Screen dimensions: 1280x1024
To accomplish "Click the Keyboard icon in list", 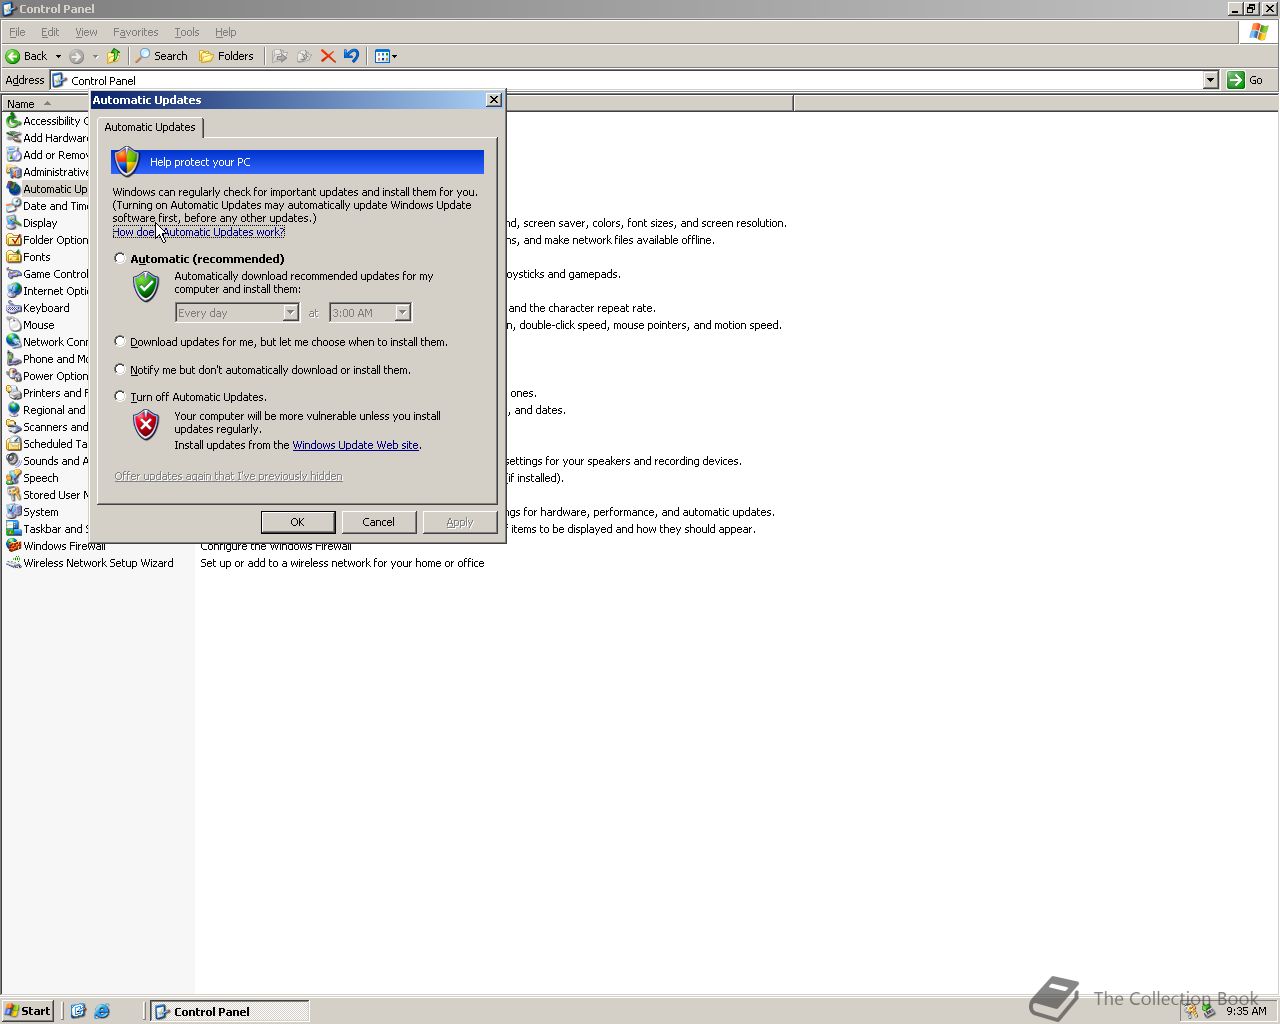I will [x=14, y=308].
